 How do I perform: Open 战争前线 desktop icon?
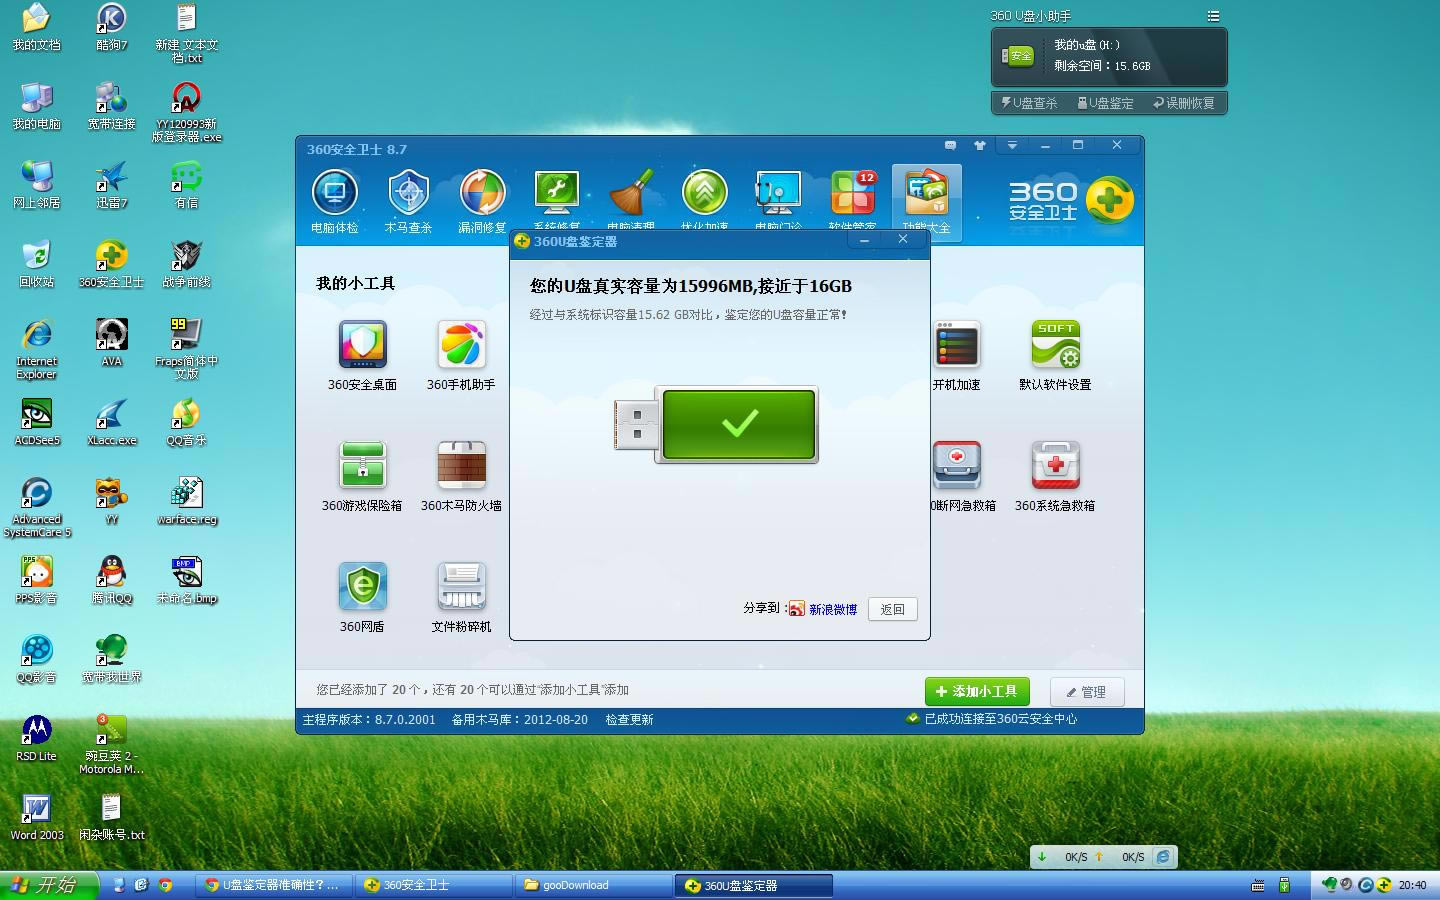pos(186,264)
